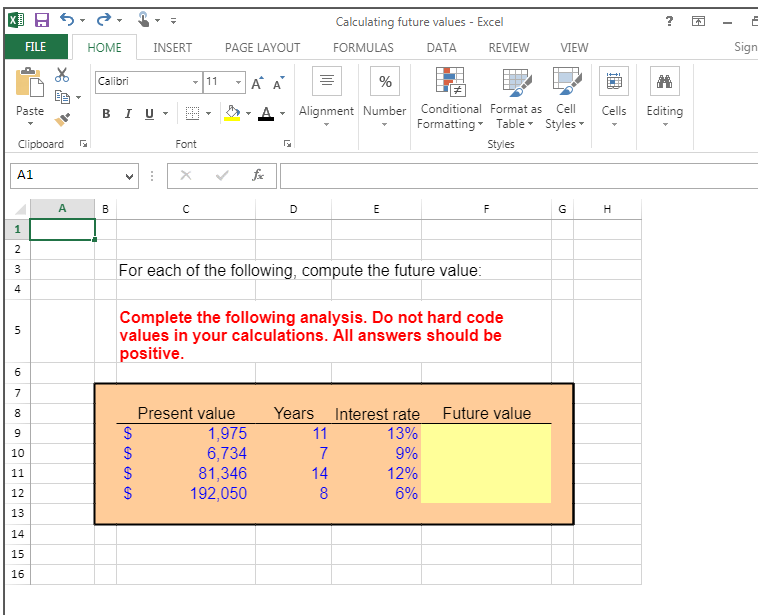Click the Borders icon
Image resolution: width=758 pixels, height=615 pixels.
pyautogui.click(x=192, y=114)
